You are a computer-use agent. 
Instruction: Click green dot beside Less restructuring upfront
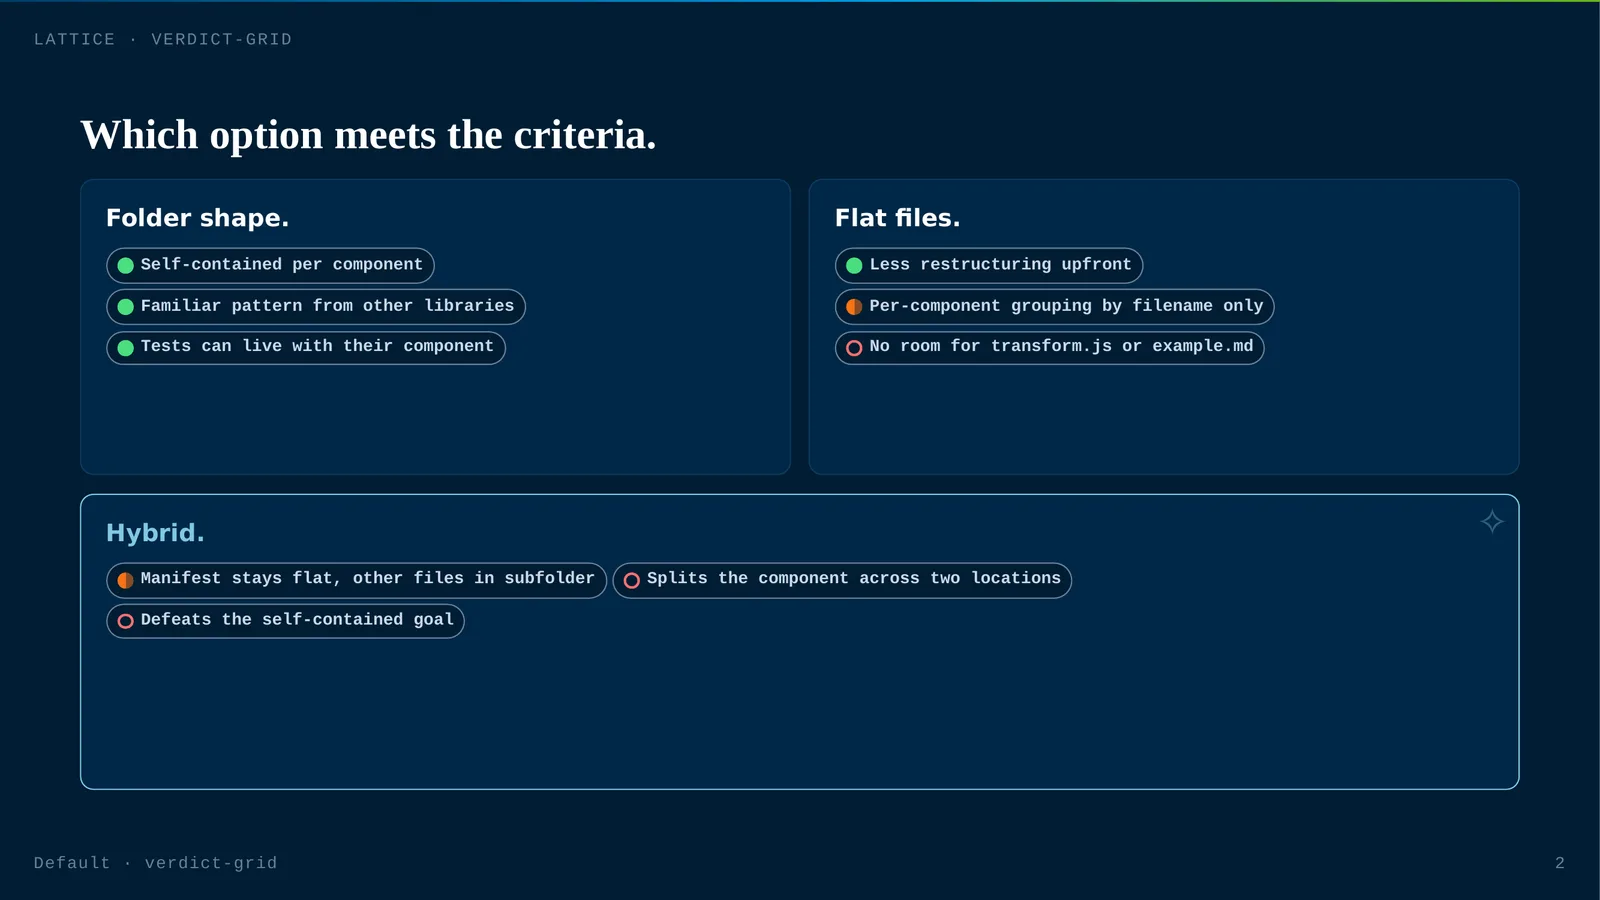(854, 266)
